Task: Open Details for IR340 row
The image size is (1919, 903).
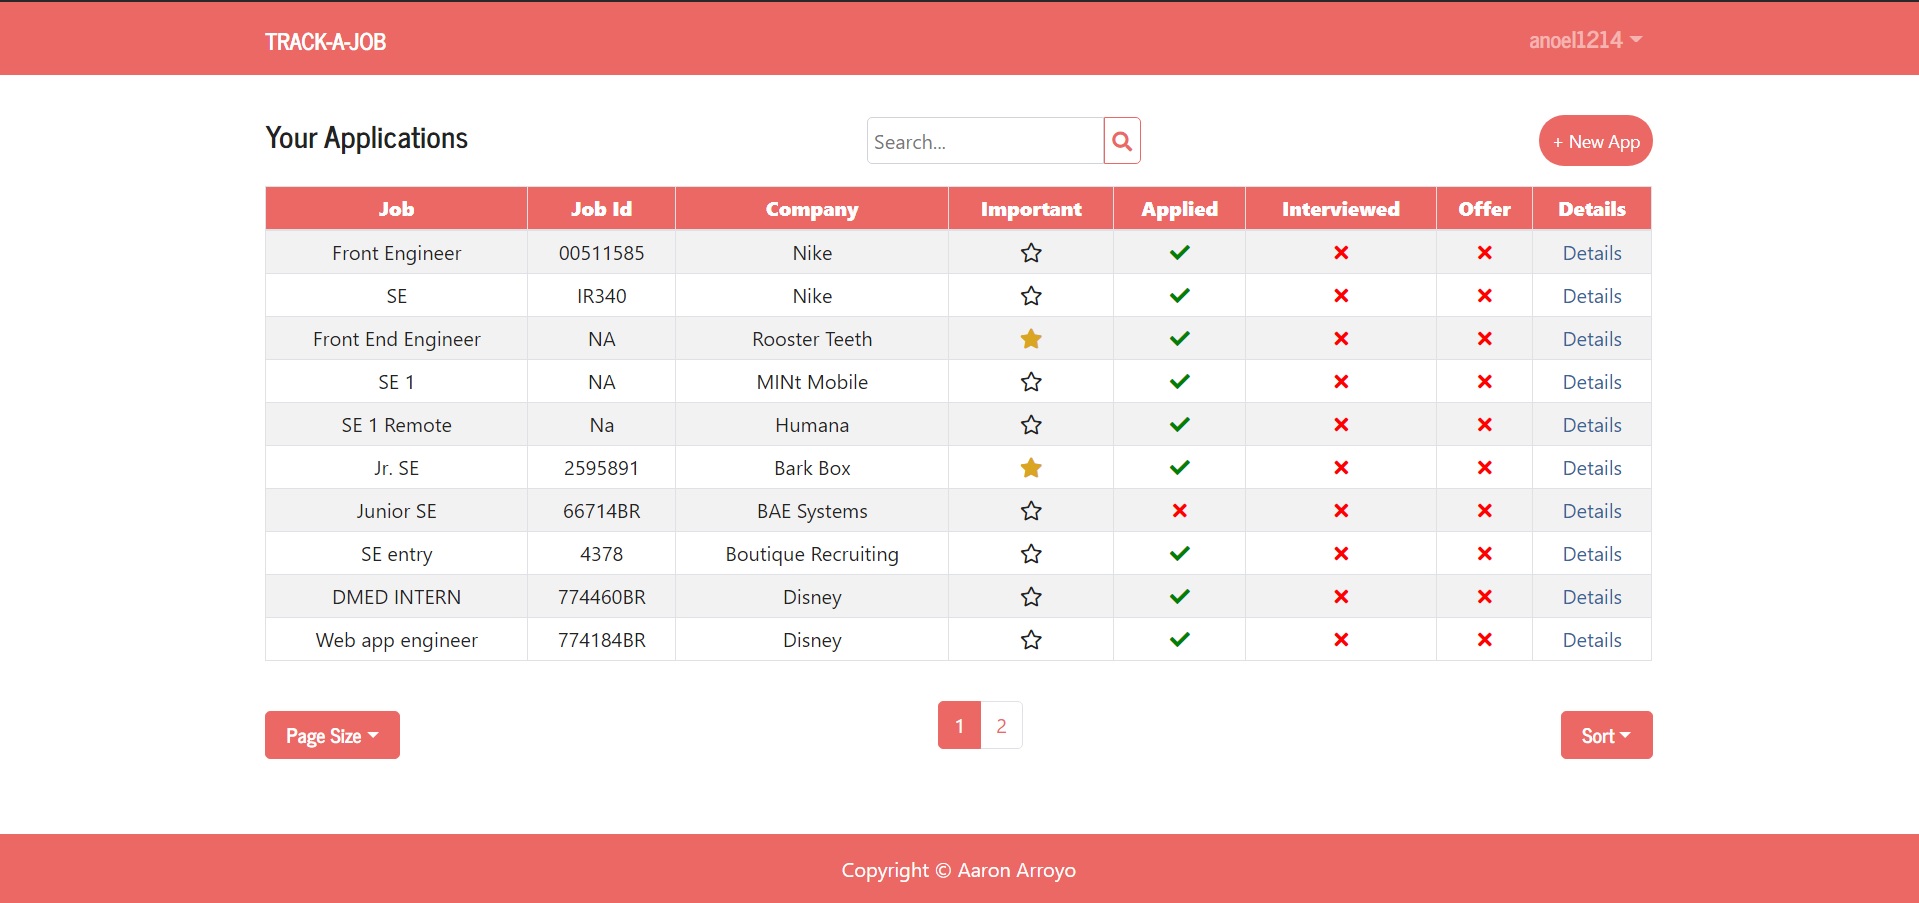Action: coord(1592,296)
